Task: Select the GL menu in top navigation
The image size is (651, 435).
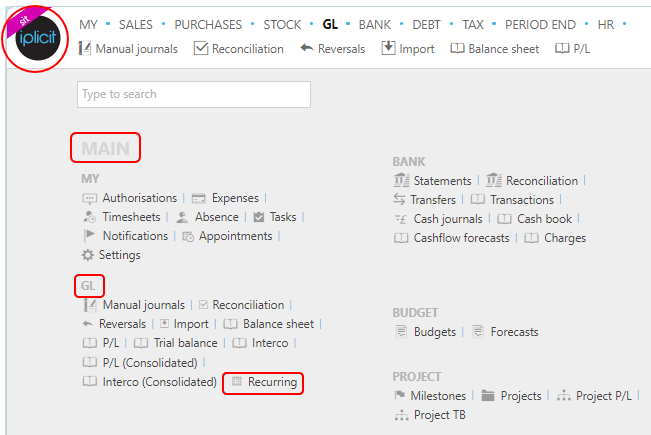Action: point(330,24)
